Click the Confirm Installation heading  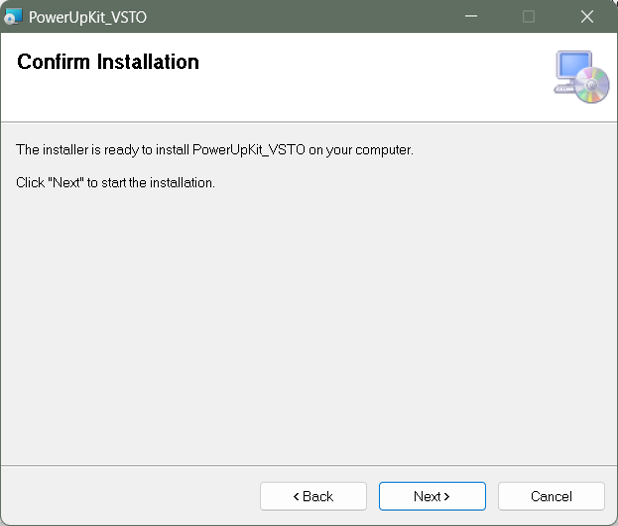coord(108,62)
